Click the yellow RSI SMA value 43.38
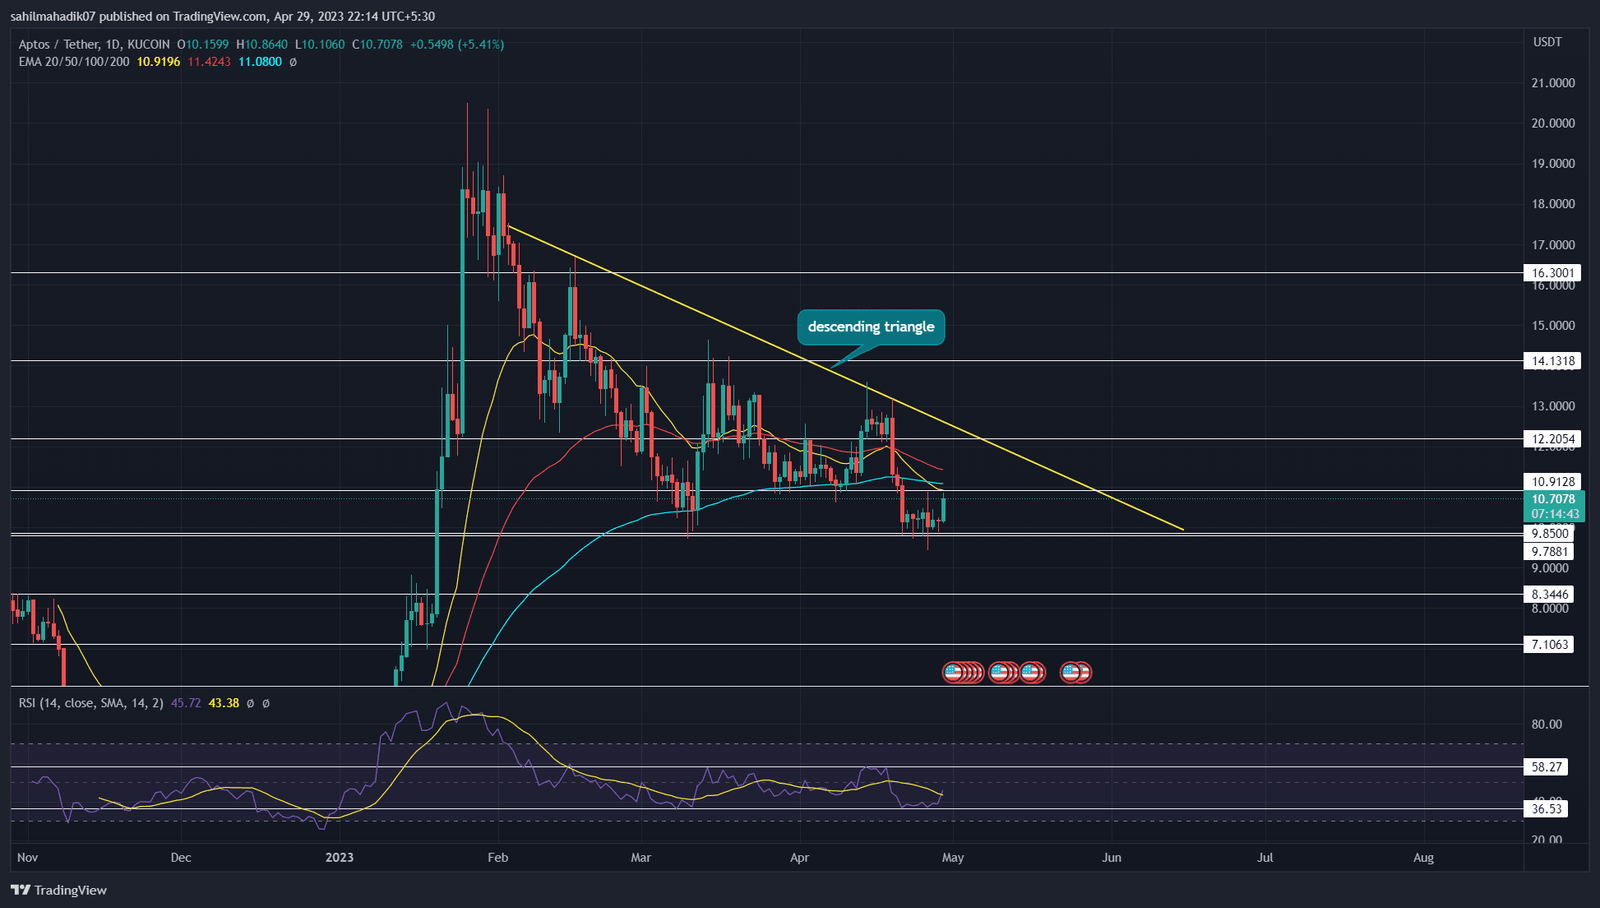Image resolution: width=1600 pixels, height=908 pixels. point(224,703)
